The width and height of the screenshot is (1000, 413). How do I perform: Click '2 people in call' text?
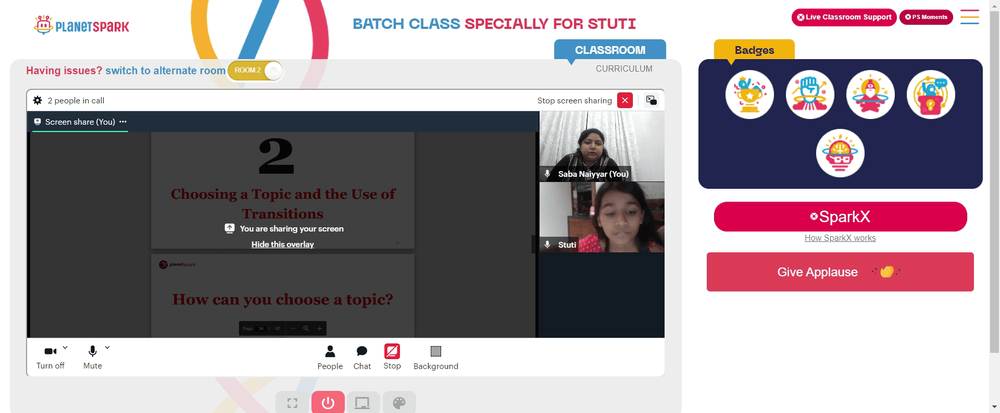pyautogui.click(x=76, y=101)
